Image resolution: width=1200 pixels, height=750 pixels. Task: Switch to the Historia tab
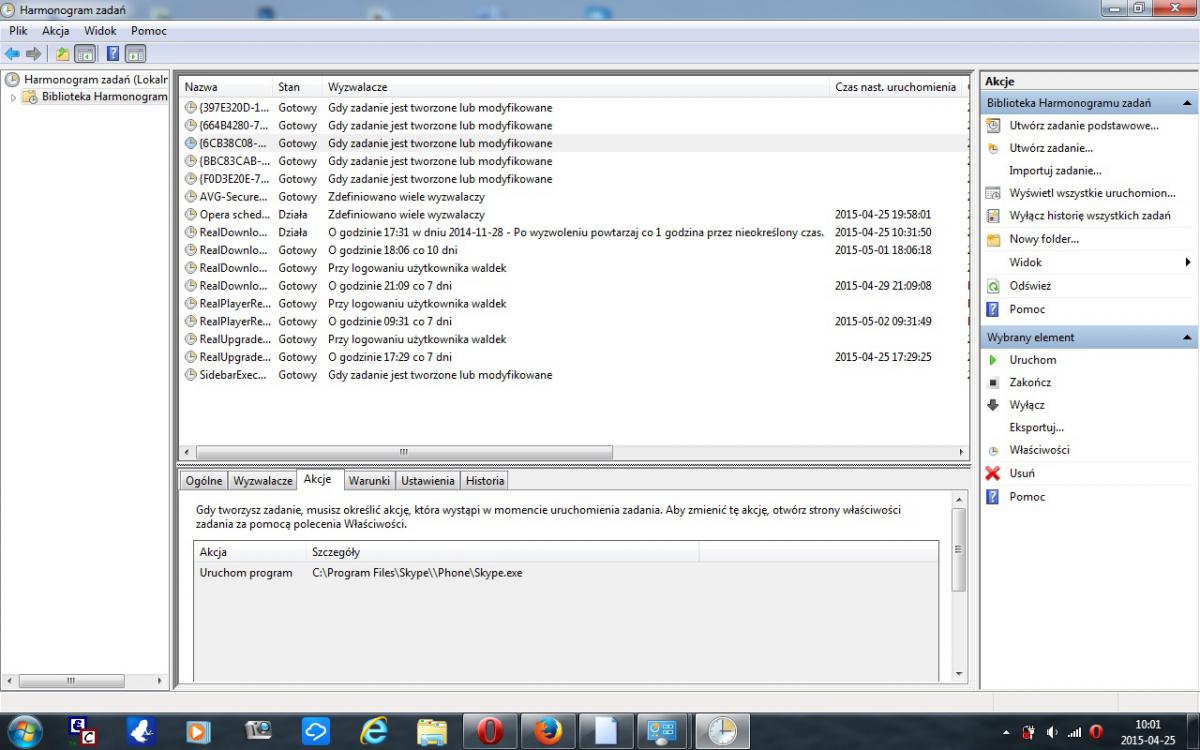(x=485, y=481)
